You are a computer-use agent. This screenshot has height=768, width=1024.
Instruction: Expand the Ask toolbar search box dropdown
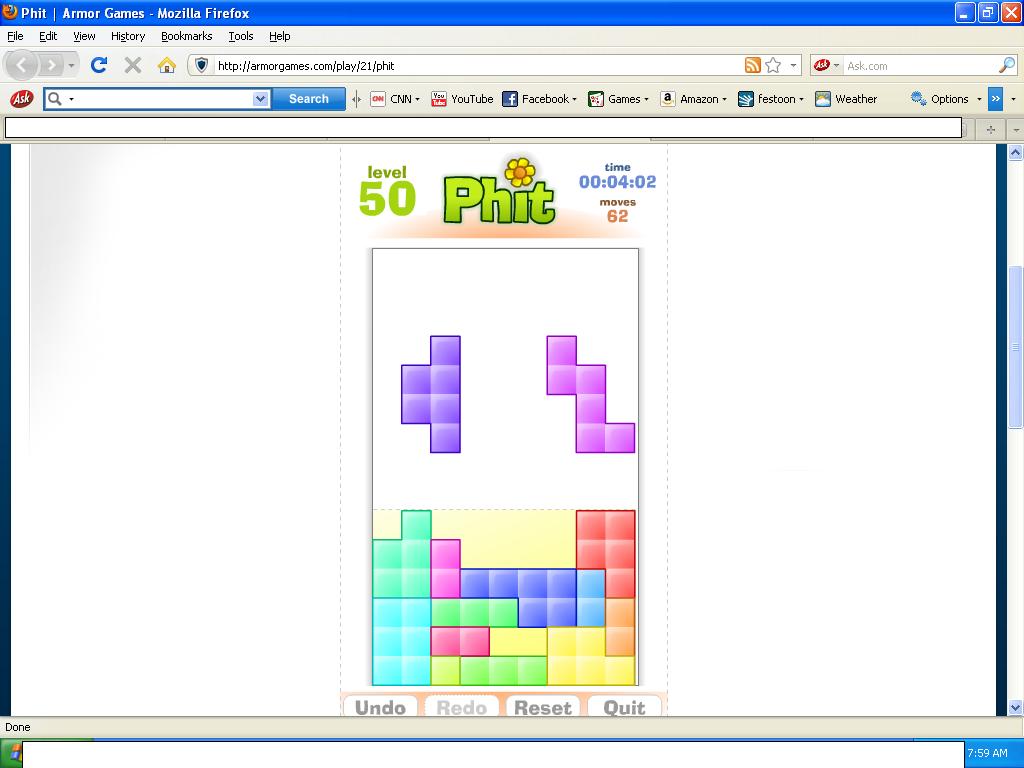260,99
